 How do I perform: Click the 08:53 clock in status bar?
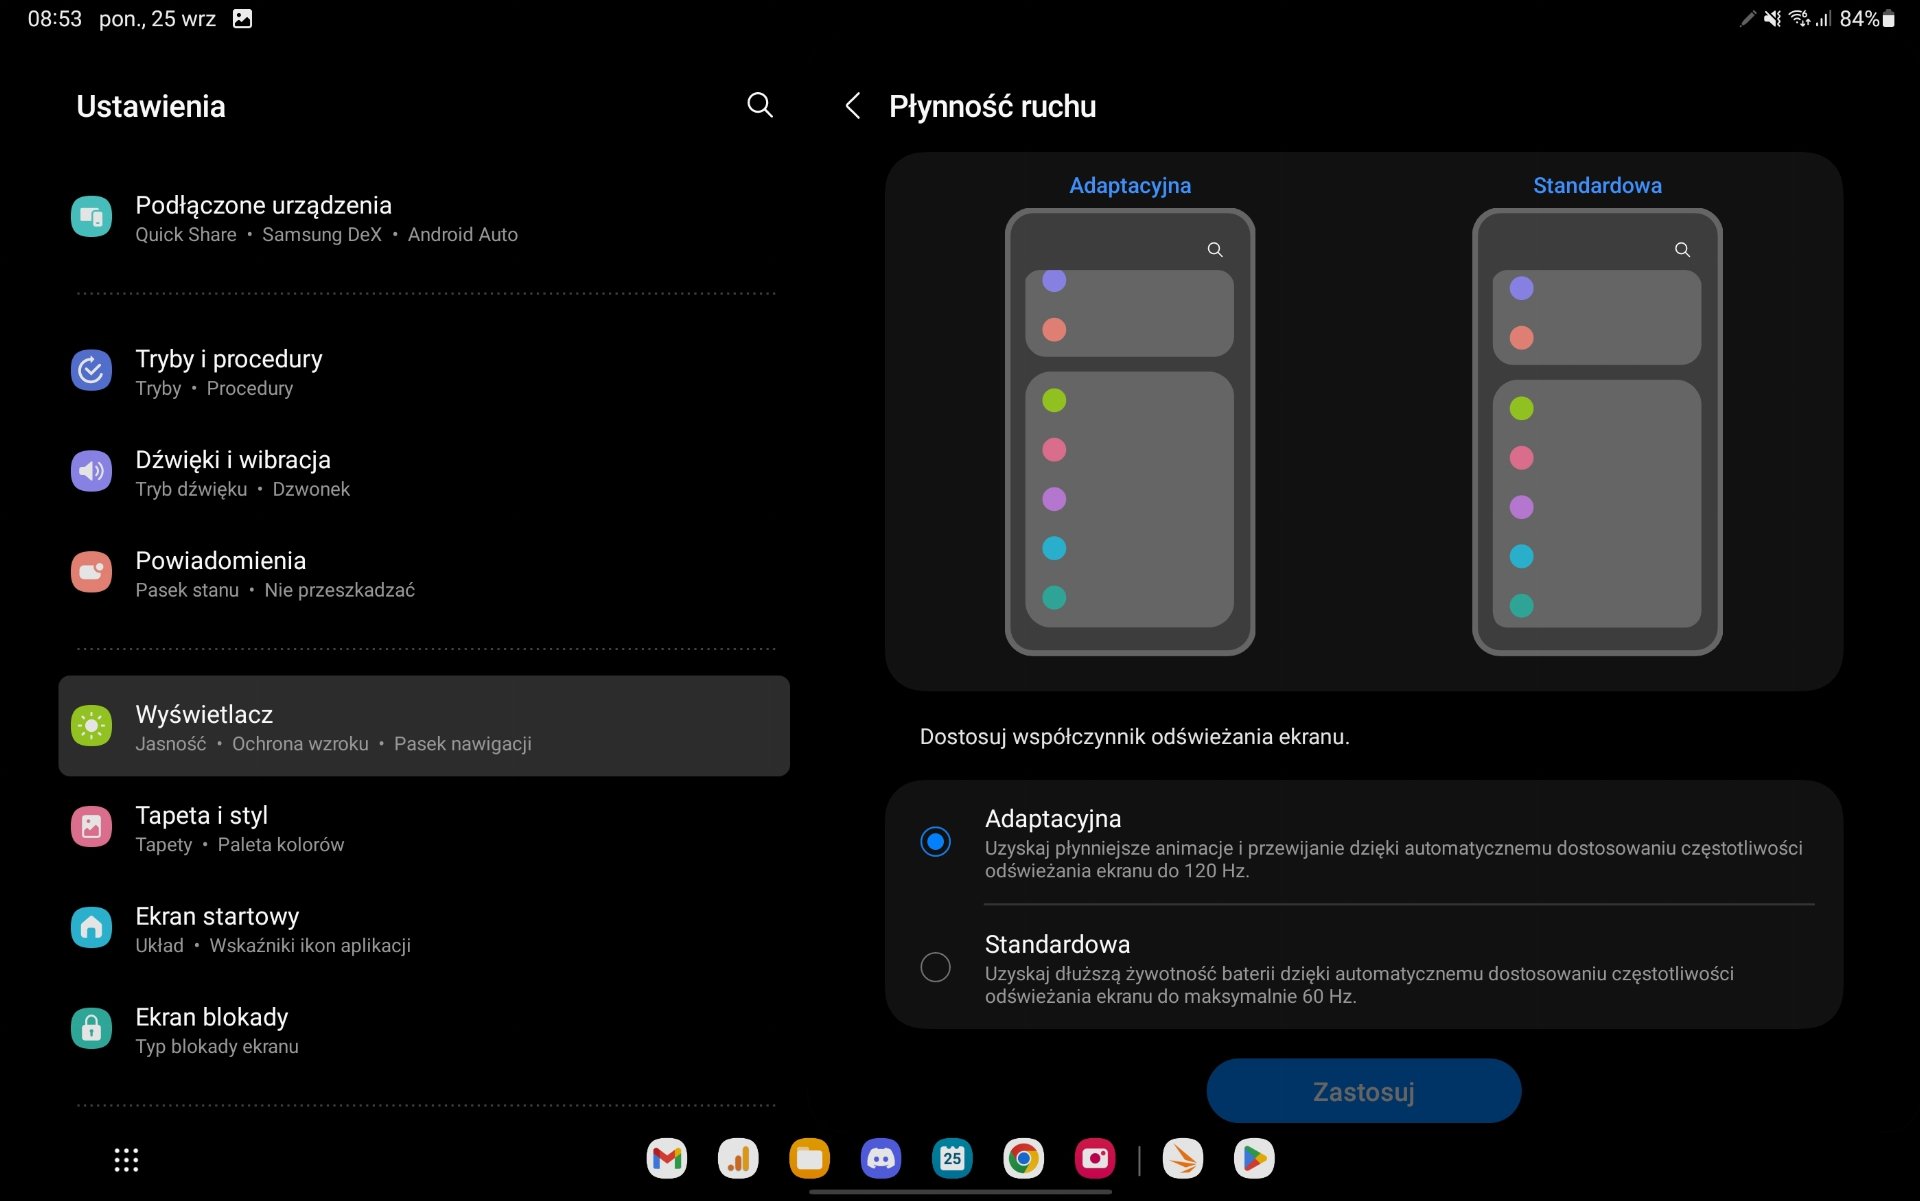click(55, 19)
